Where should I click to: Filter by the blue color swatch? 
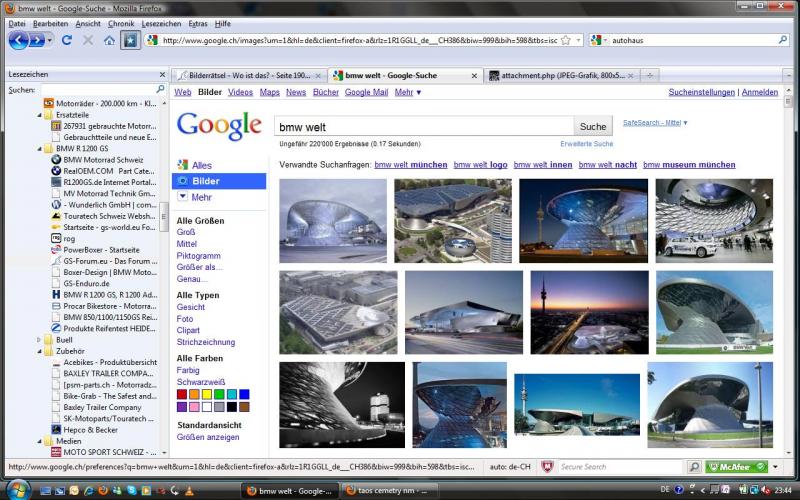[x=244, y=394]
